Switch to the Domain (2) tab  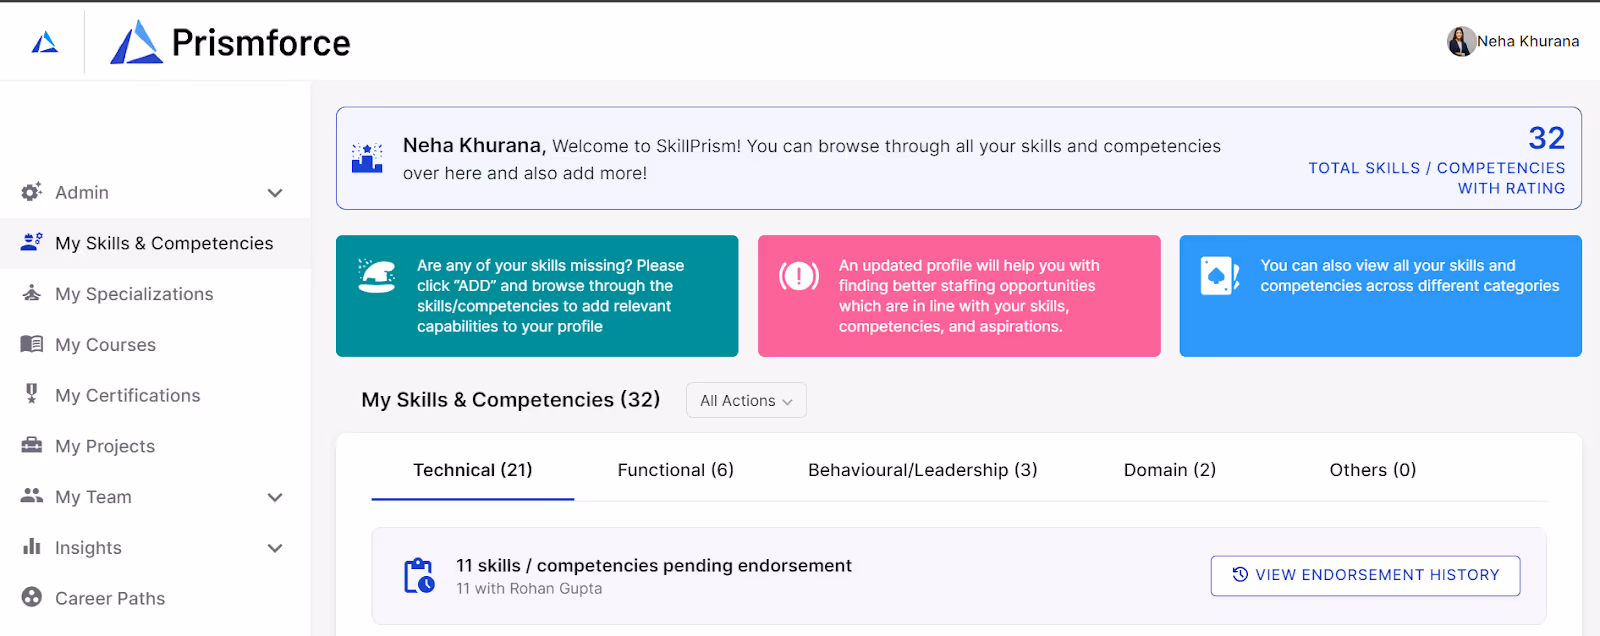pos(1170,470)
